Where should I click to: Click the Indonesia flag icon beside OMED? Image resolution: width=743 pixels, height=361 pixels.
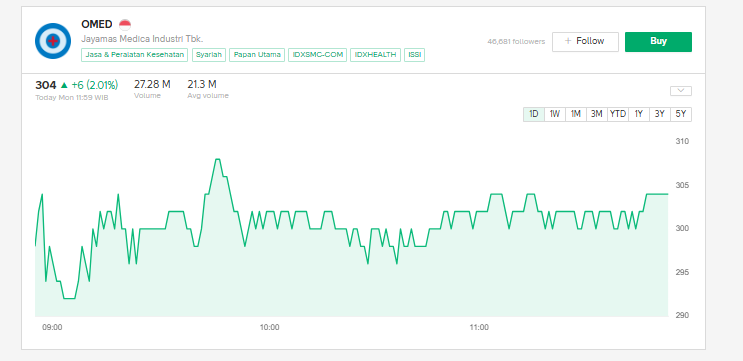(125, 25)
